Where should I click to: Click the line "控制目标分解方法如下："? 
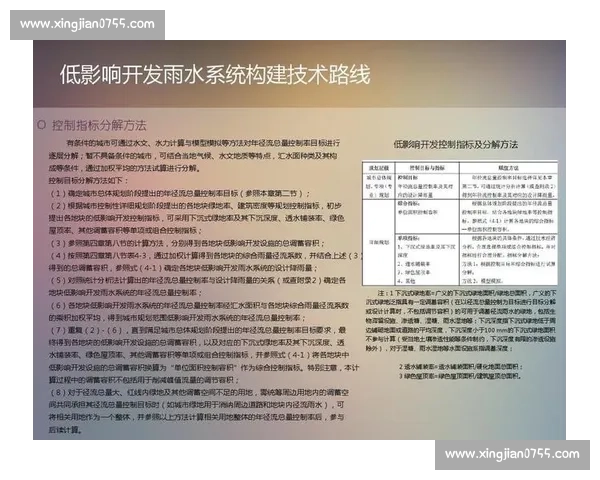88,180
